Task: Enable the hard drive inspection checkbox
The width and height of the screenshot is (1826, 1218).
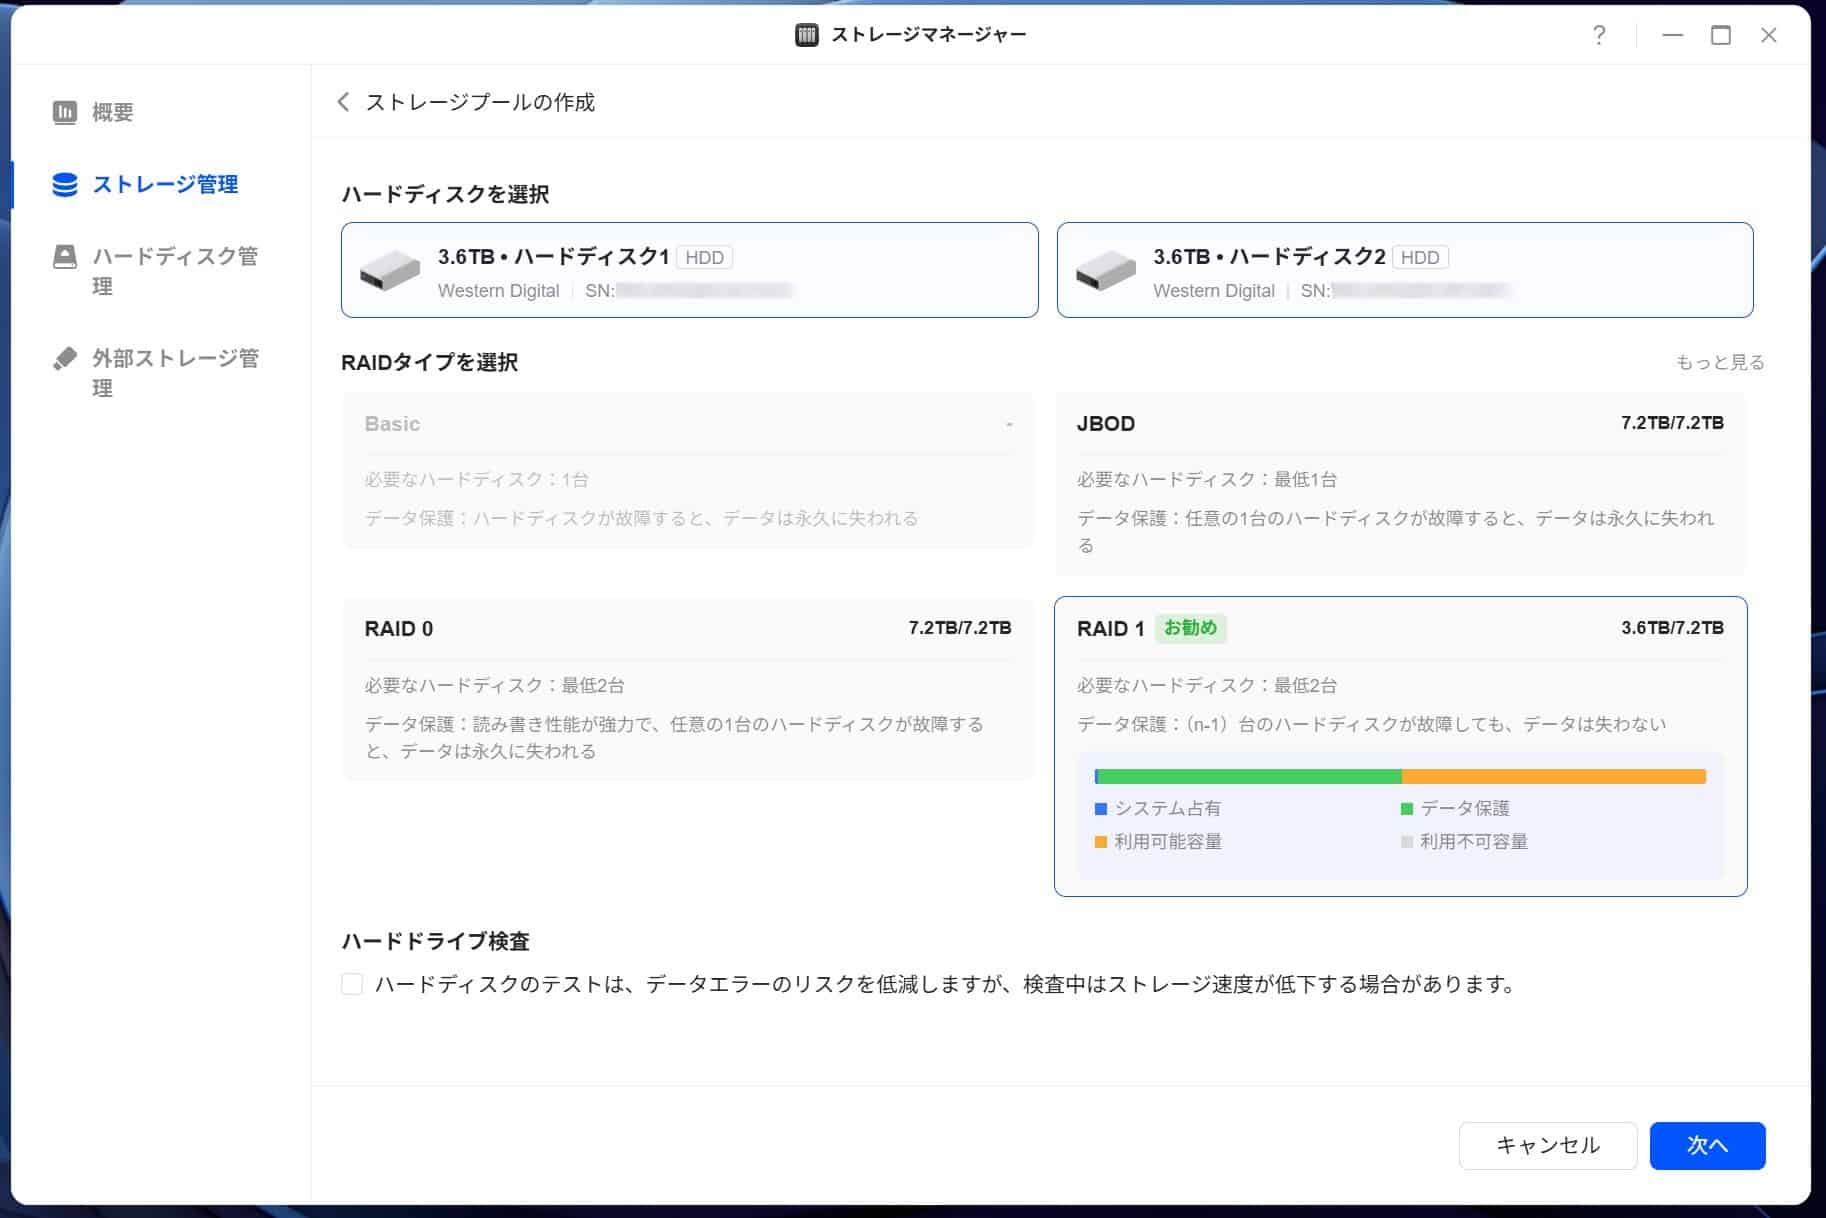Action: 352,984
